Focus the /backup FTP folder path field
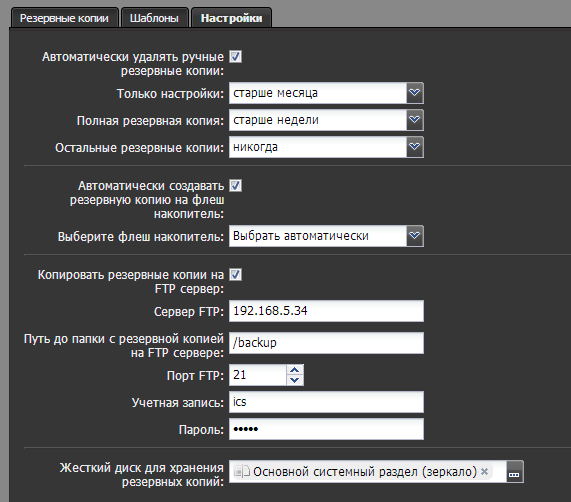 (326, 343)
